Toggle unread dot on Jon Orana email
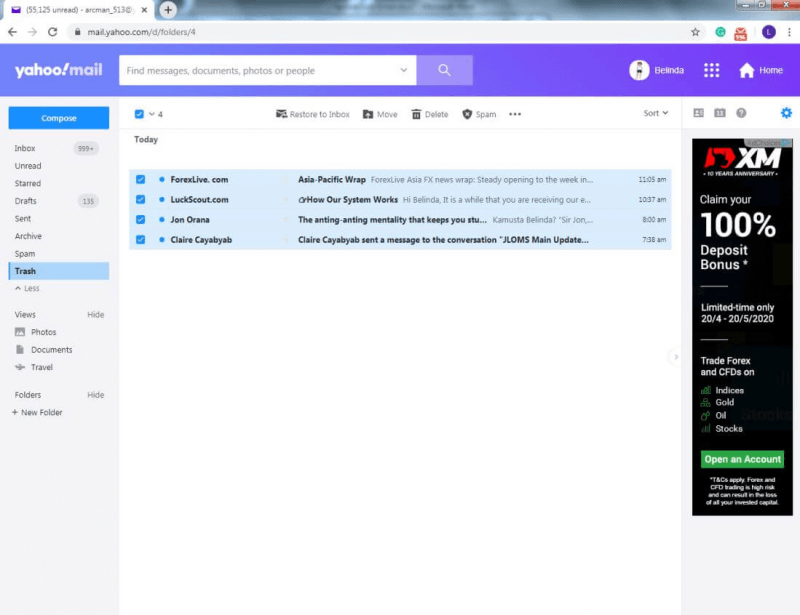This screenshot has width=800, height=615. coord(162,219)
